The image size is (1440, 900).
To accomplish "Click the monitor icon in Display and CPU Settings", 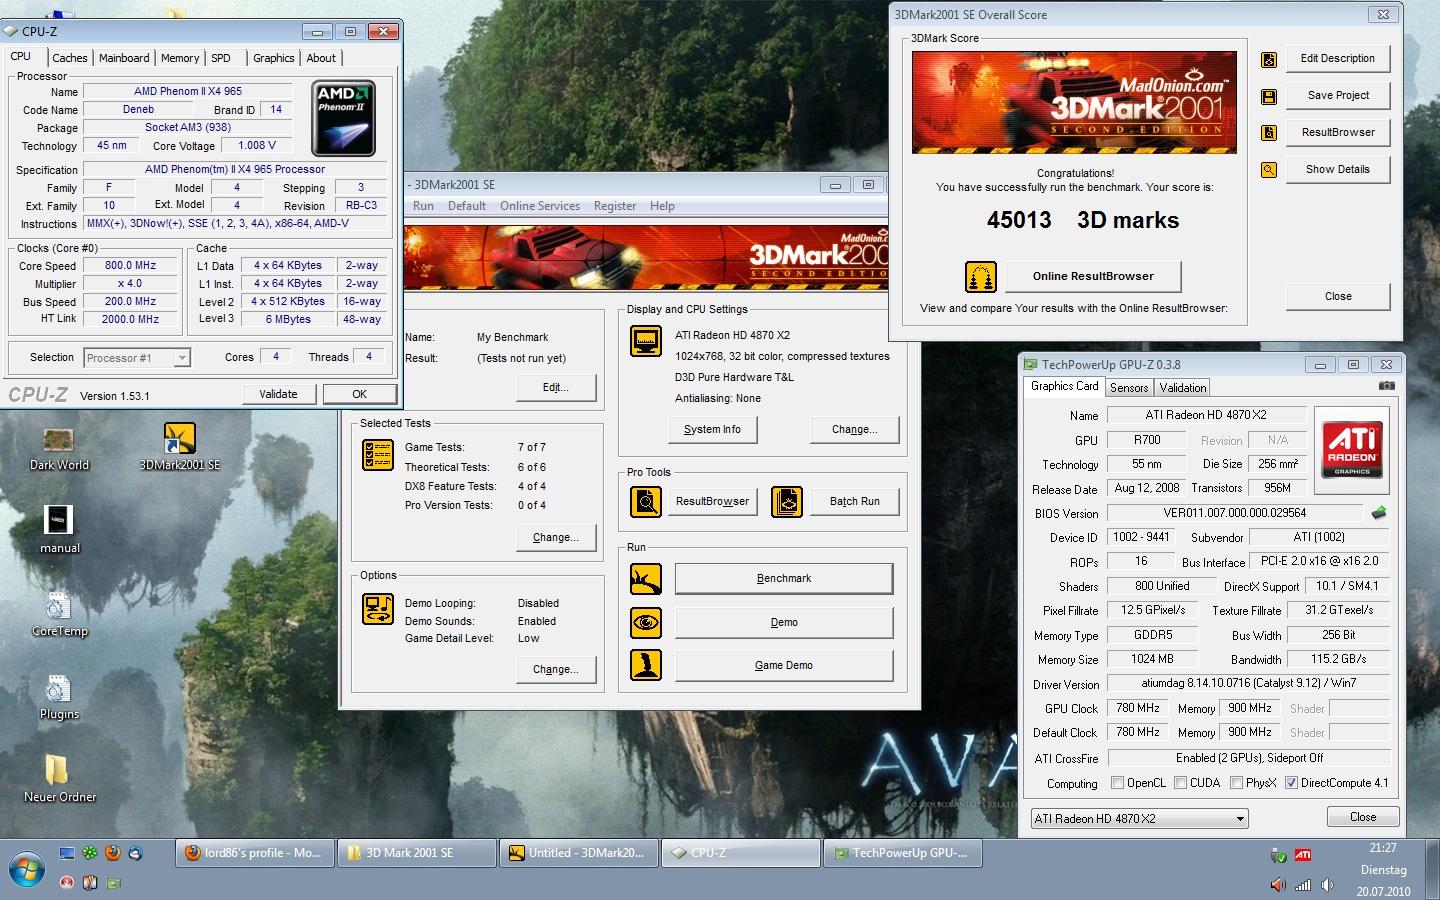I will pyautogui.click(x=646, y=341).
